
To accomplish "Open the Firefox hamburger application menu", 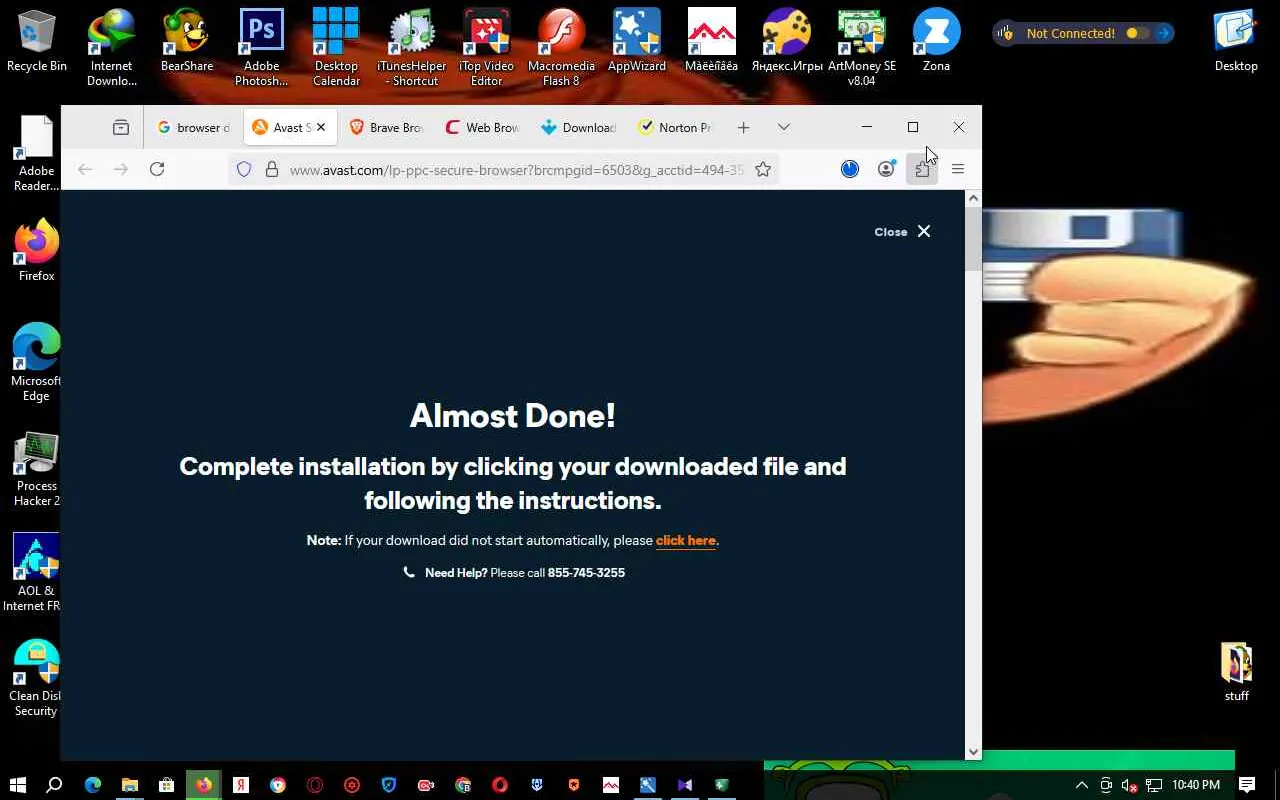I will (x=958, y=170).
